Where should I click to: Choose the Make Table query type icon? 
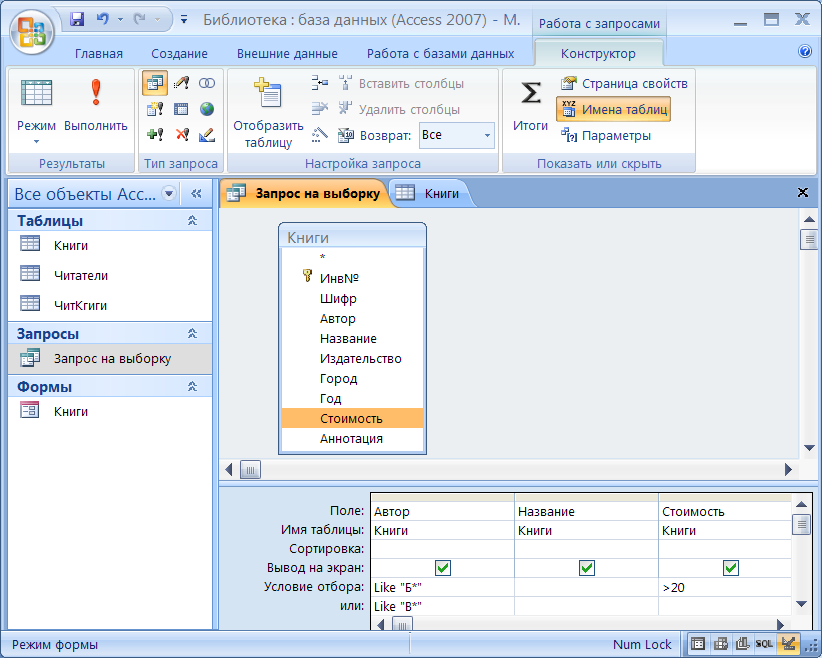pyautogui.click(x=155, y=109)
